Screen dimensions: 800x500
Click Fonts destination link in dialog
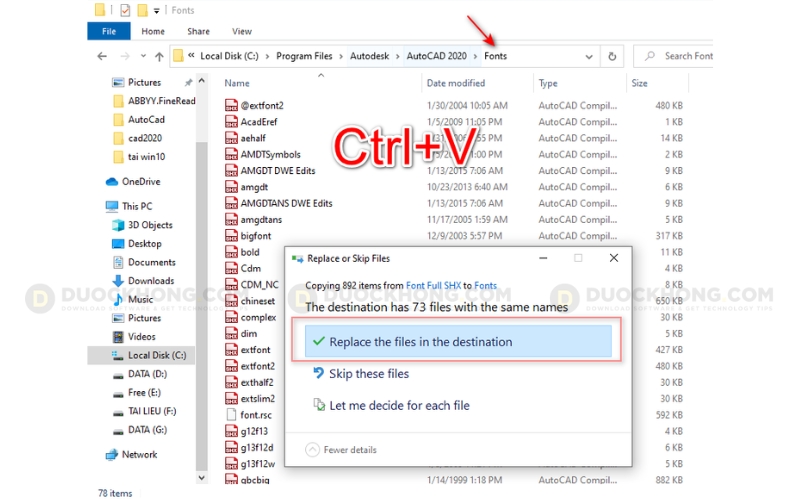(x=485, y=286)
